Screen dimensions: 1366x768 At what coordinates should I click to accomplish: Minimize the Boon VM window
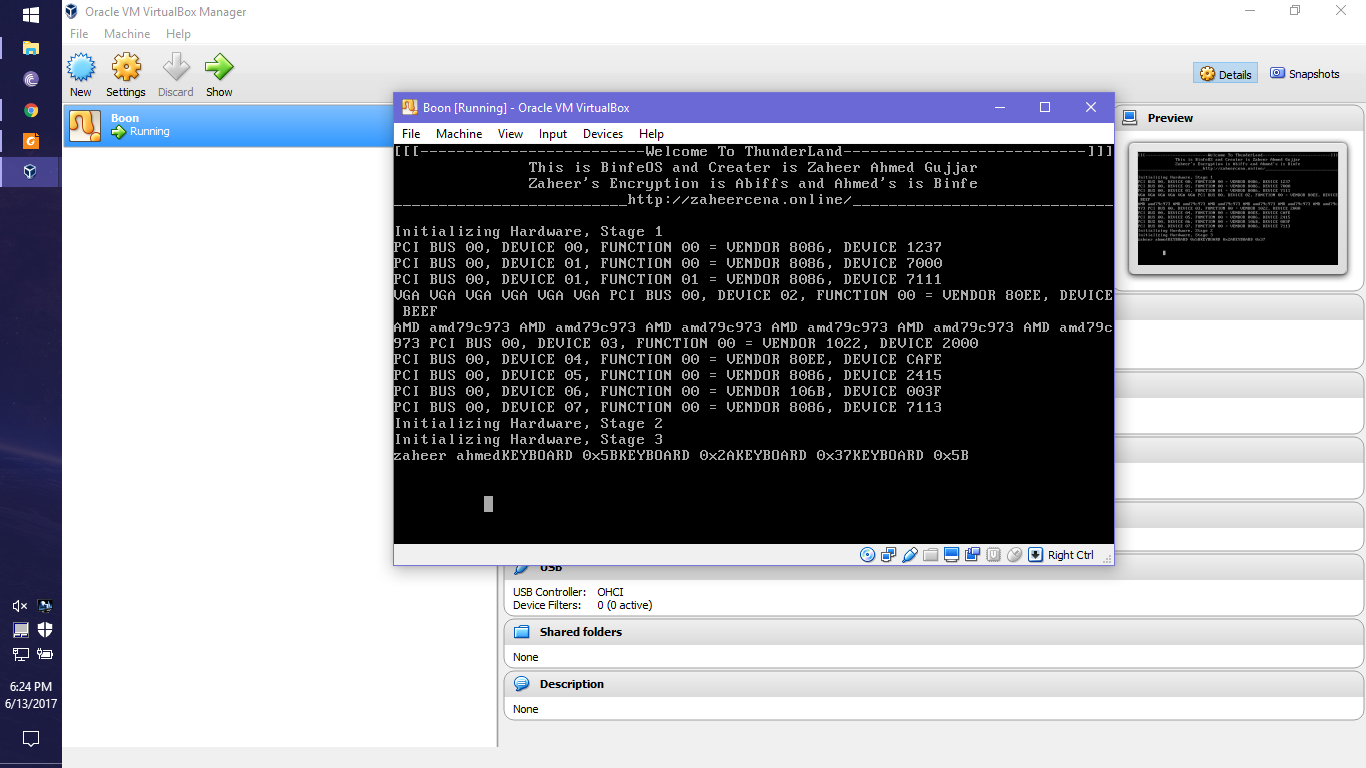click(x=998, y=107)
